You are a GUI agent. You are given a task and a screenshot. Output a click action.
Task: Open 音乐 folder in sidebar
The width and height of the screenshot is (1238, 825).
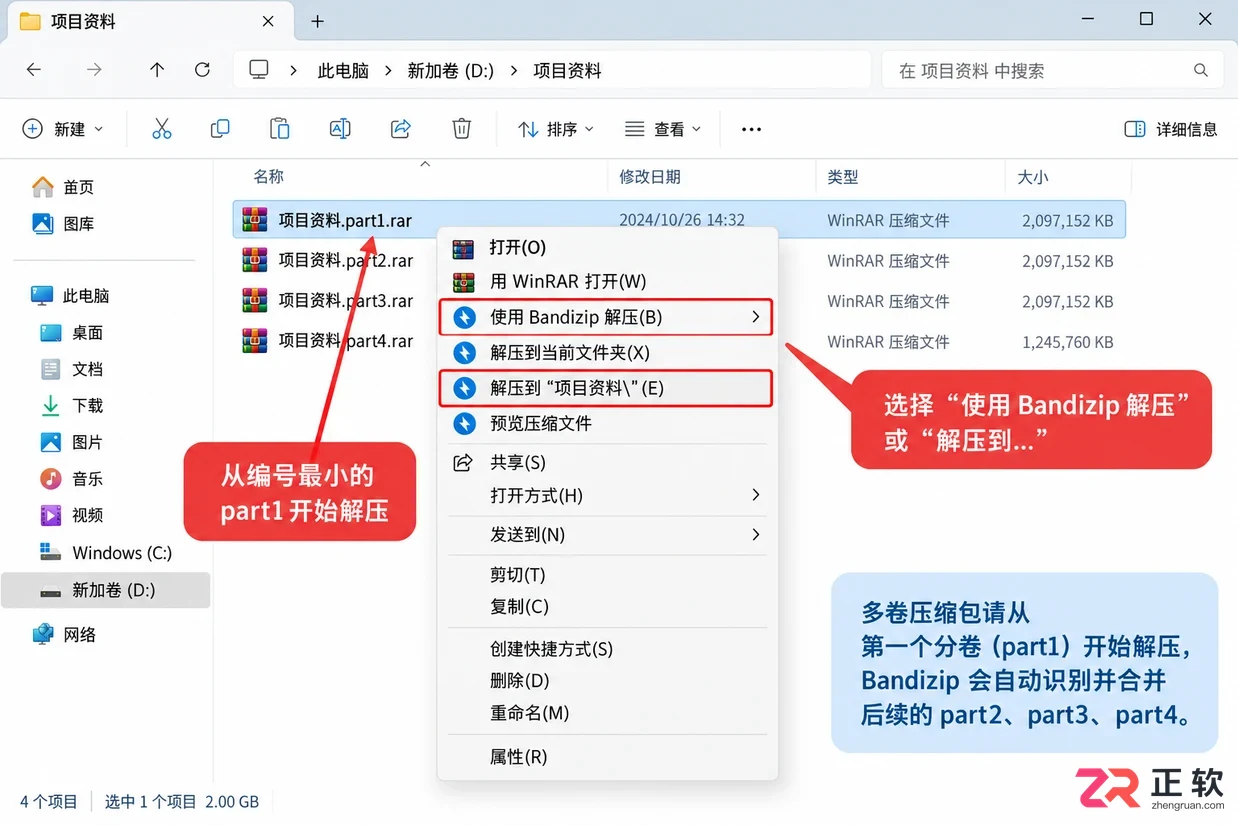tap(72, 479)
